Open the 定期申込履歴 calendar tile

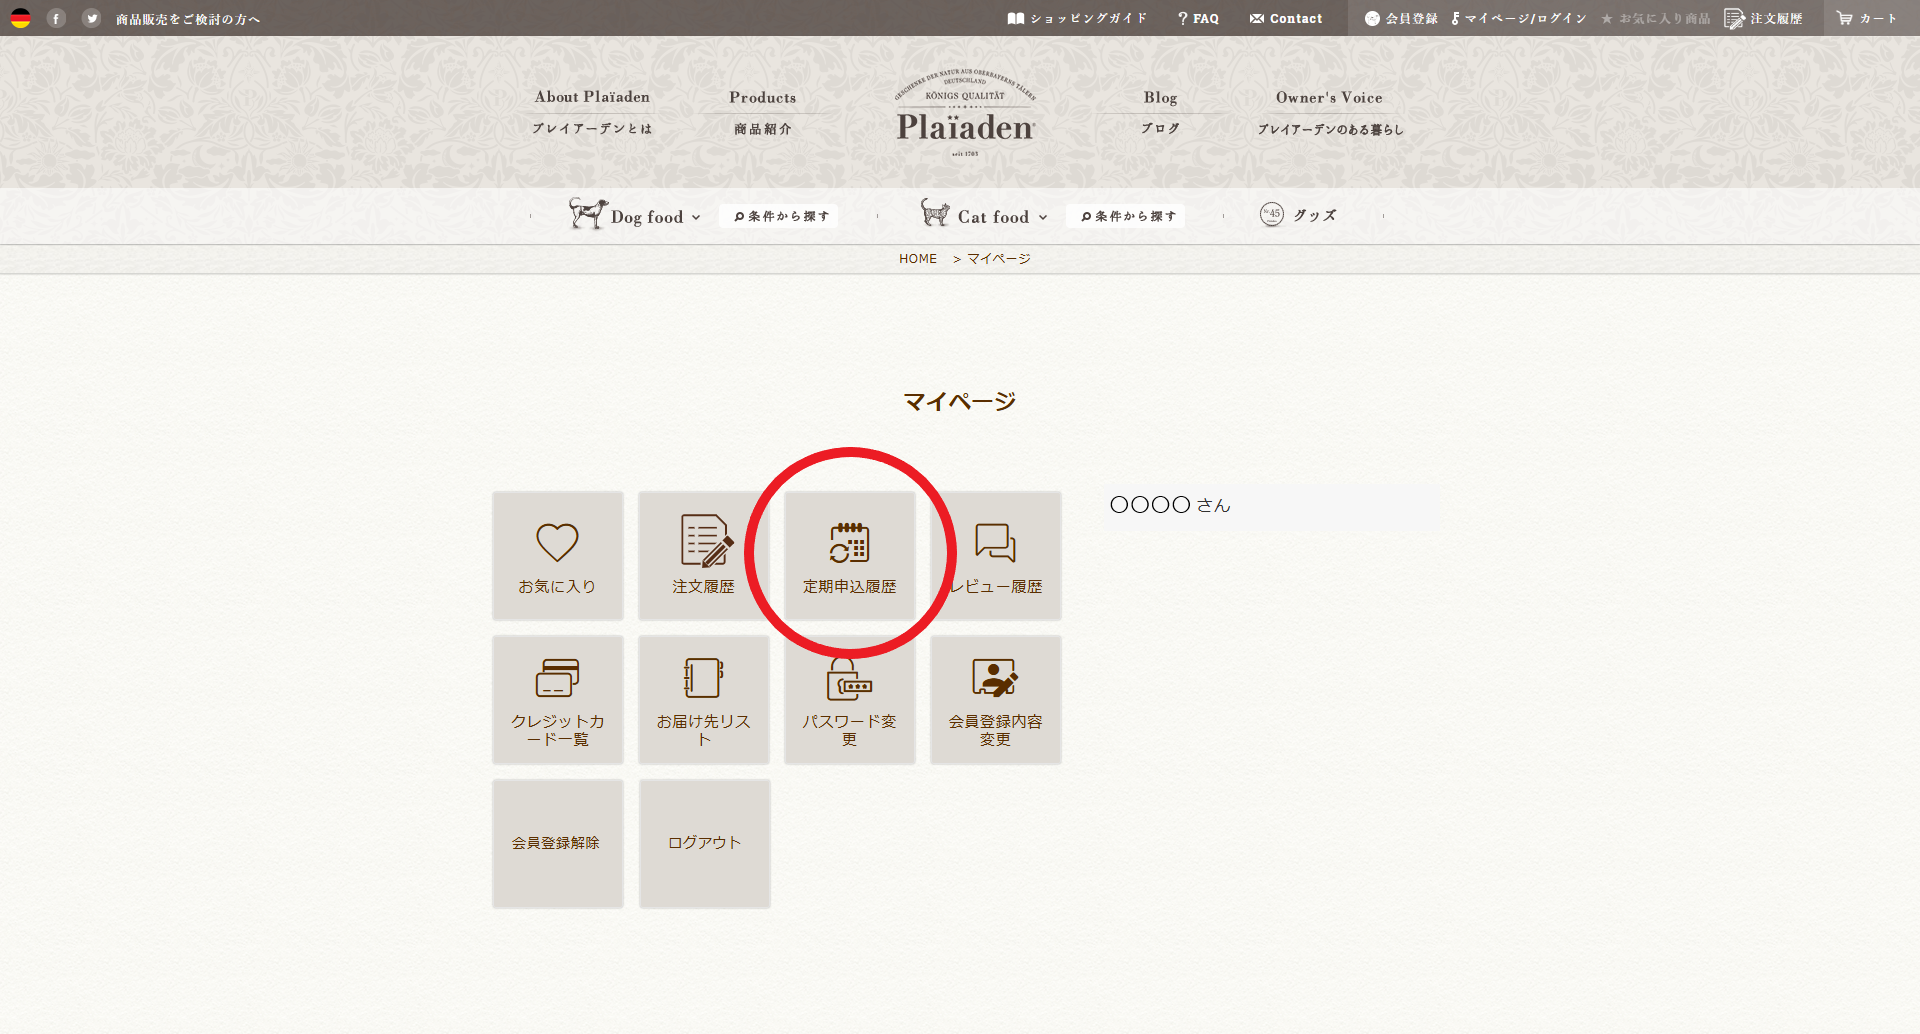(x=850, y=556)
